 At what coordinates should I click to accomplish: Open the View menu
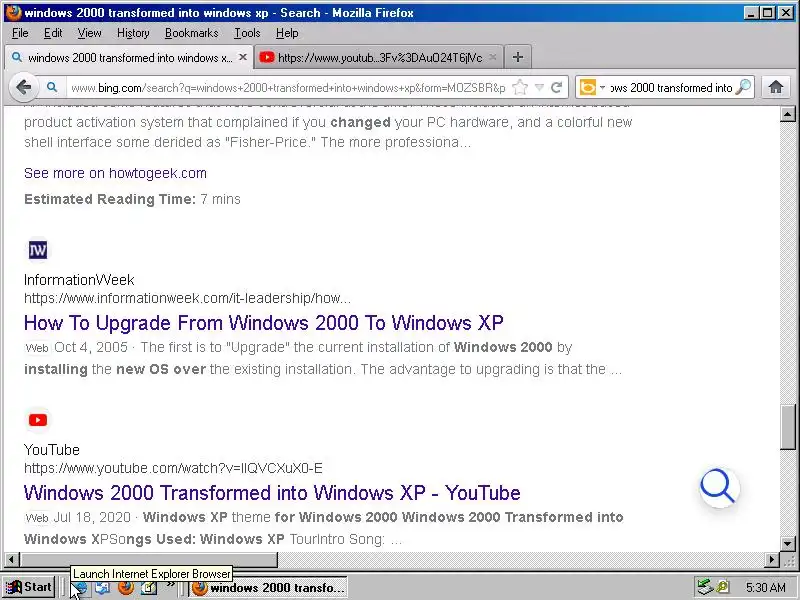pos(89,33)
